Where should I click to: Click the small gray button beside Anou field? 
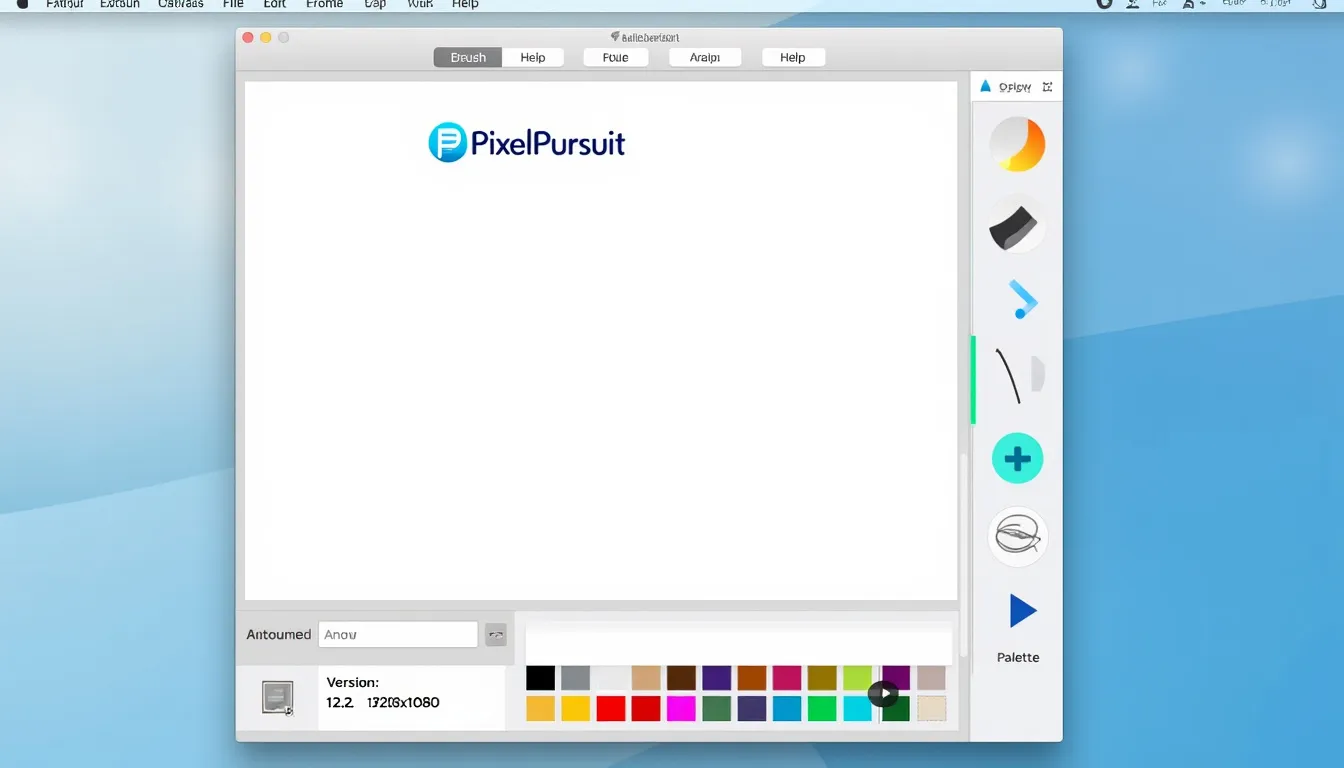point(496,635)
